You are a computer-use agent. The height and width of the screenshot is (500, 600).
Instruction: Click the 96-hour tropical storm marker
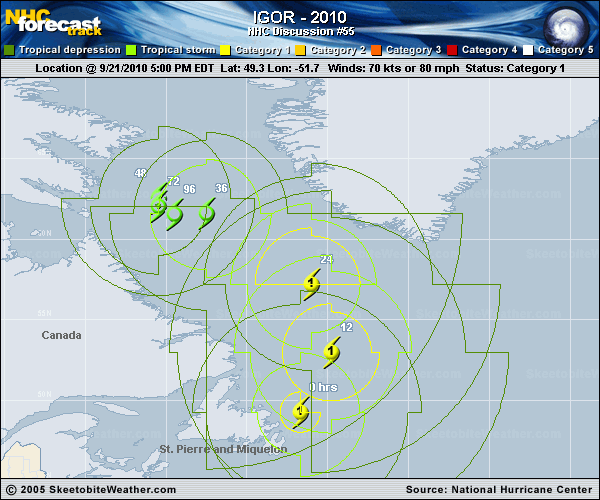174,215
